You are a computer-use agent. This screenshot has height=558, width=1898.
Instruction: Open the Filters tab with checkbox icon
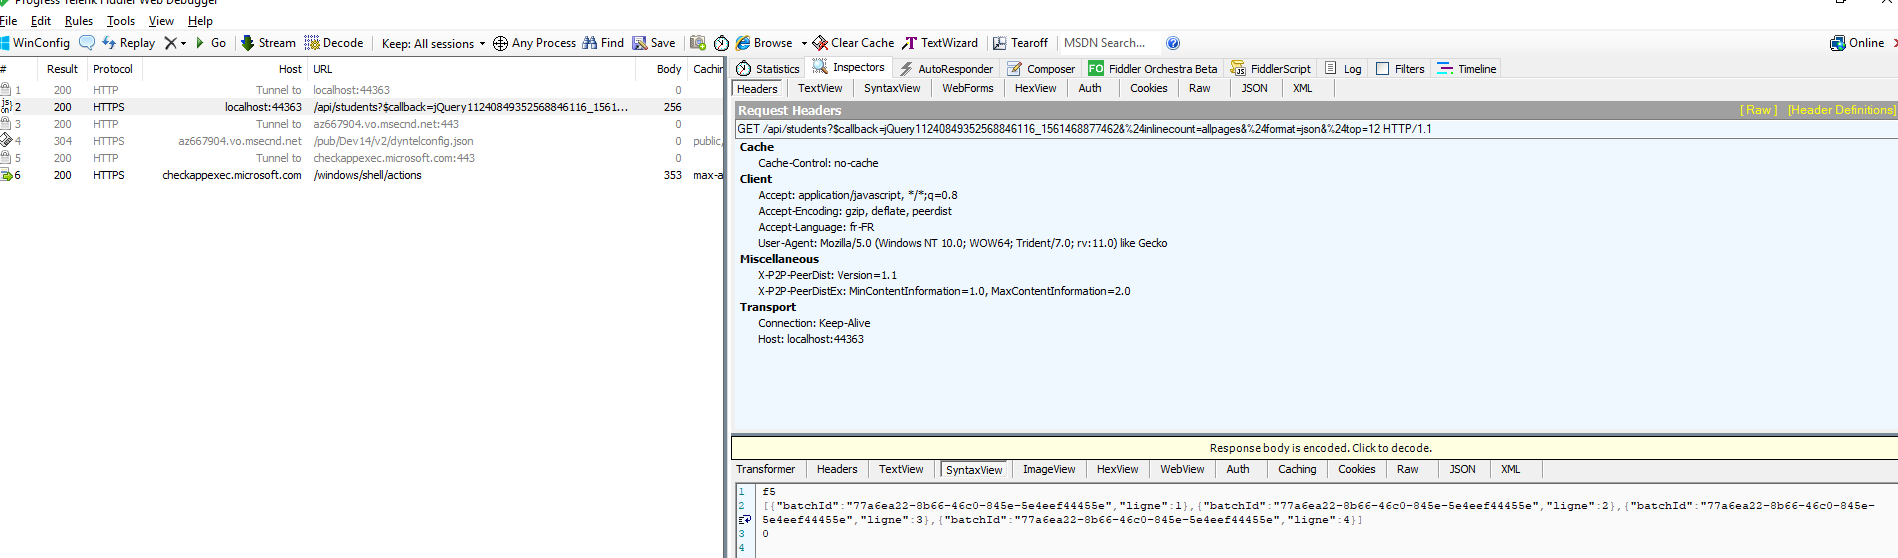click(1400, 69)
